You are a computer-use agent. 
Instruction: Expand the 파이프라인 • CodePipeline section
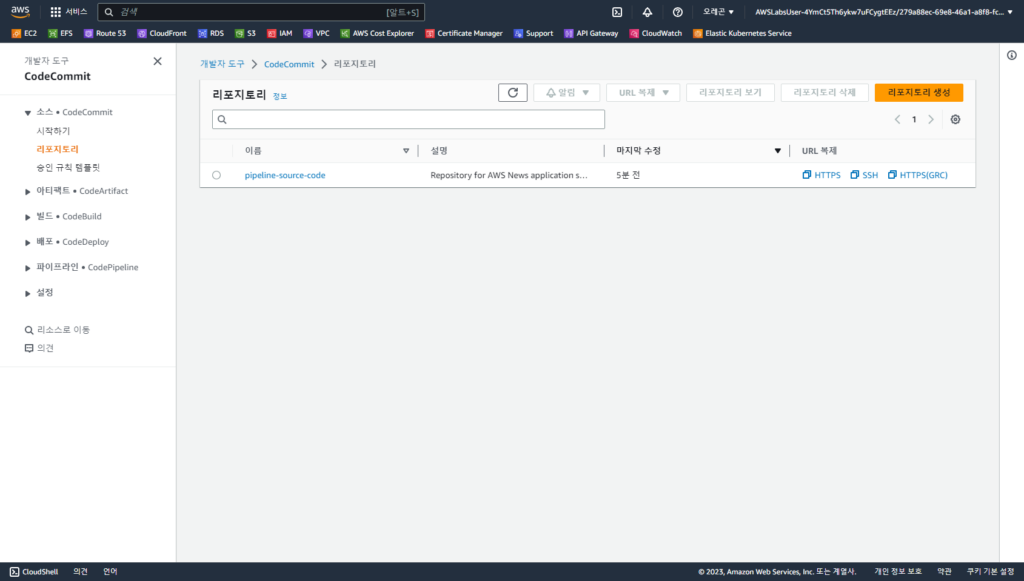click(x=27, y=268)
